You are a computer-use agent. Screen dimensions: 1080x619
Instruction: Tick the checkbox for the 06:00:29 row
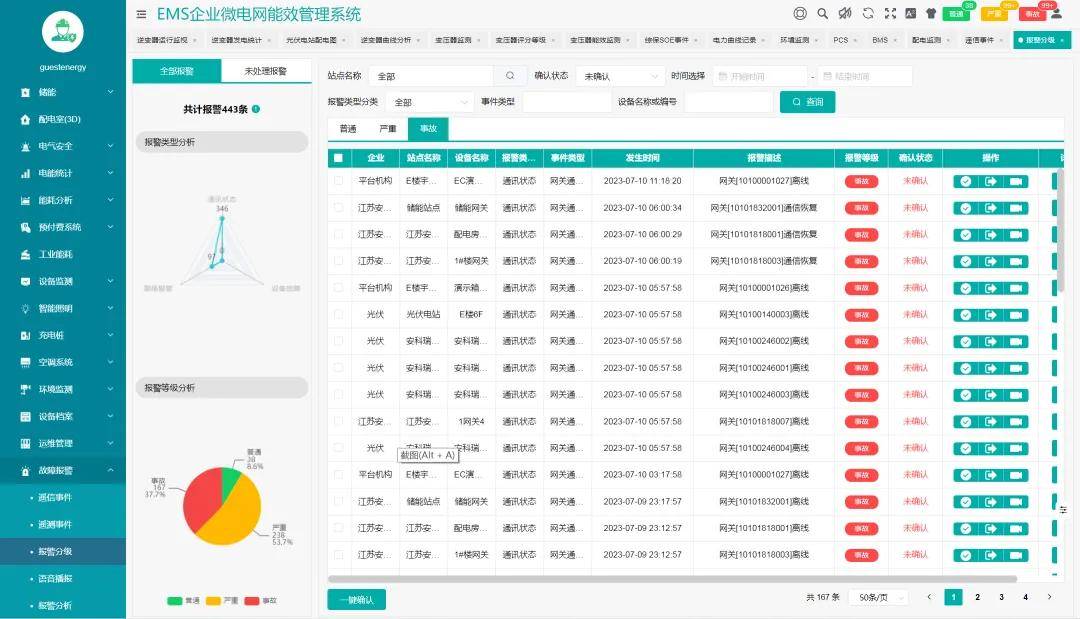338,234
